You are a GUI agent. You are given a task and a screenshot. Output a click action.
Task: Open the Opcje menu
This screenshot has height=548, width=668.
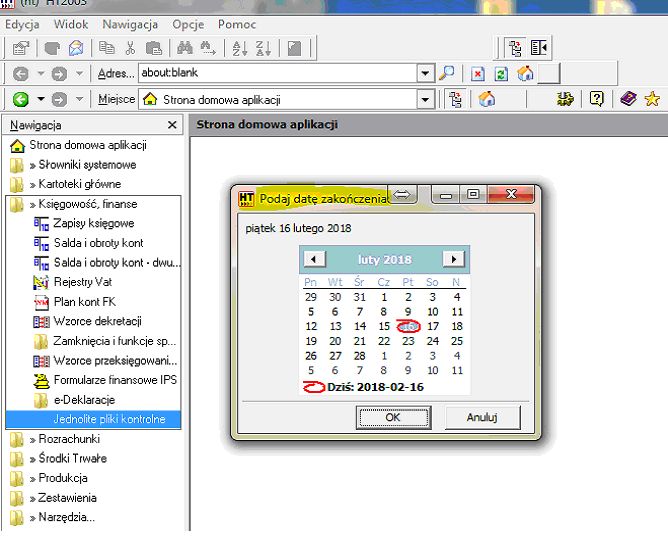[188, 24]
